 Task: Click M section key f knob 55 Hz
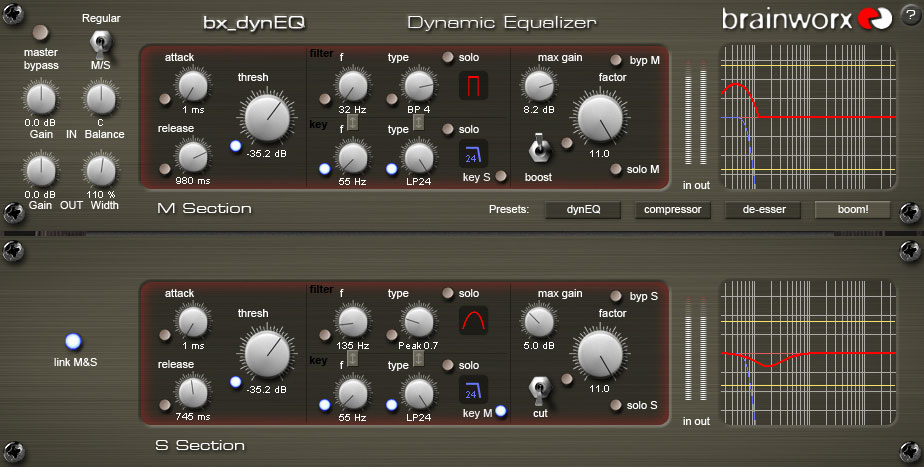352,157
